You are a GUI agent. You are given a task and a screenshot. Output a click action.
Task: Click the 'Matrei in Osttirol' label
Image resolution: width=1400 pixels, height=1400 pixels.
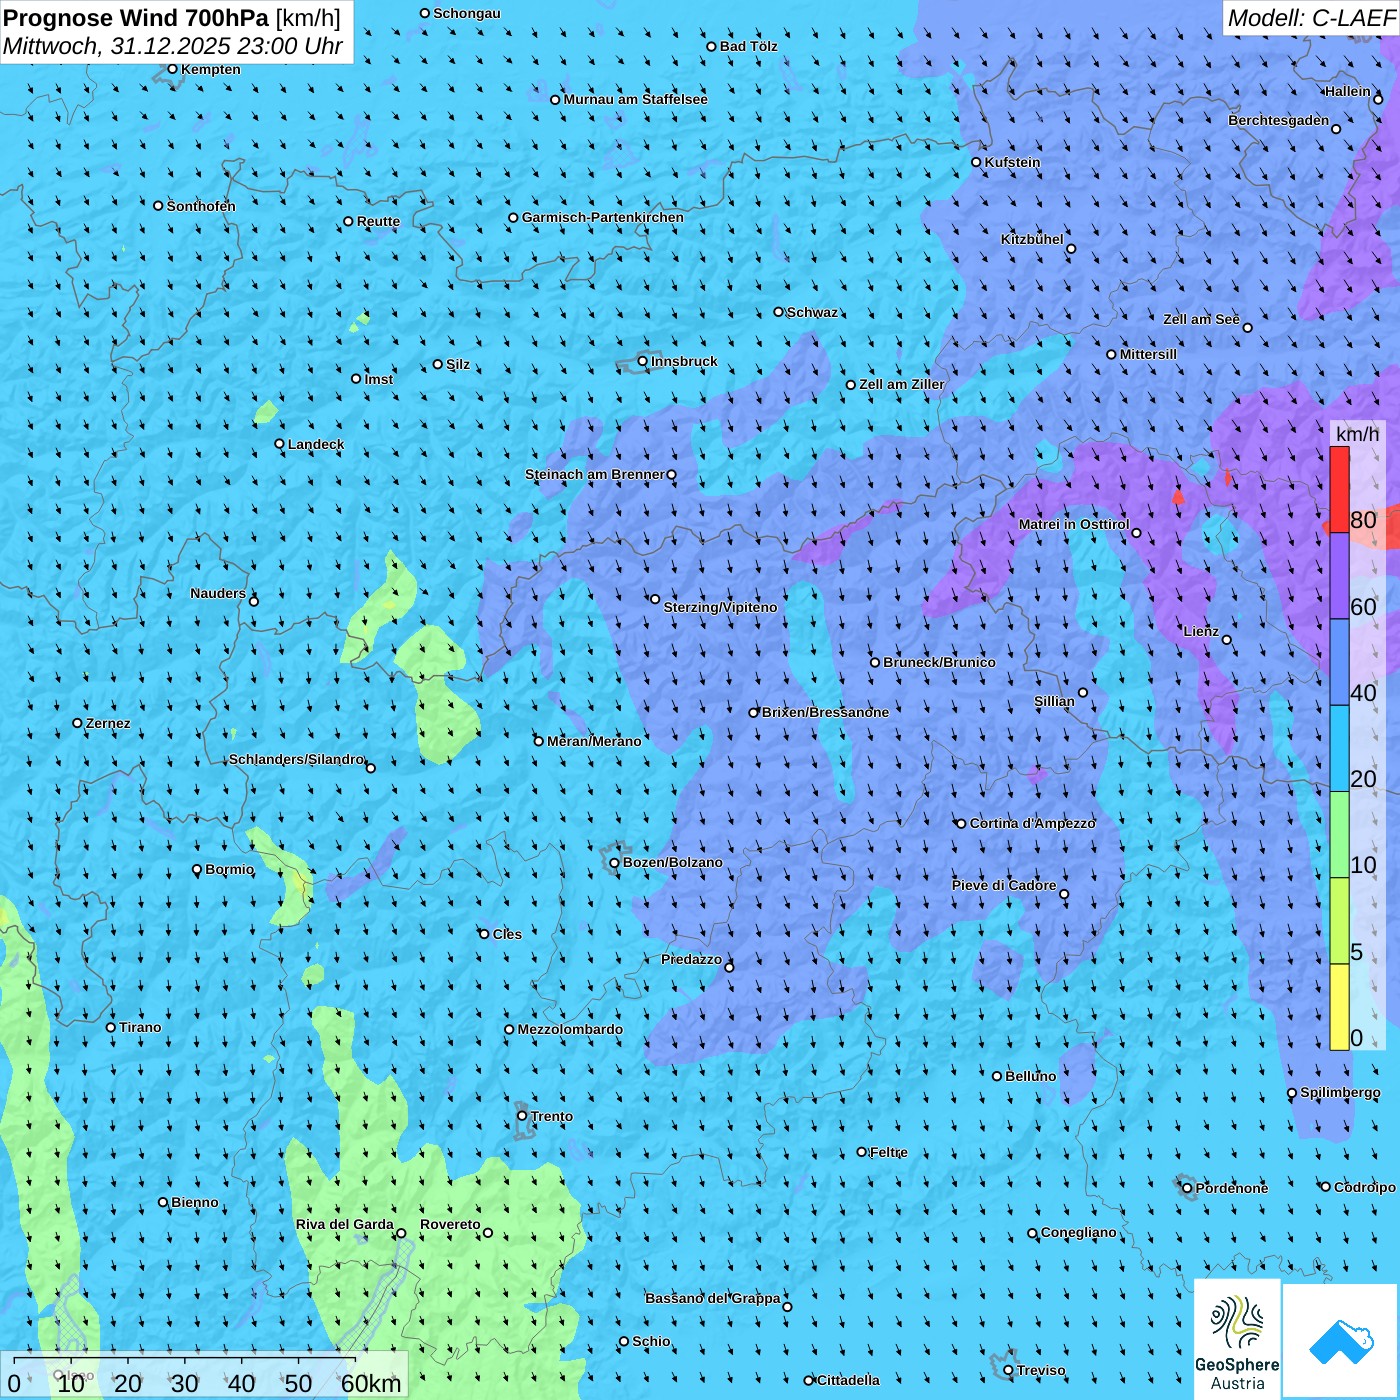pos(1074,524)
